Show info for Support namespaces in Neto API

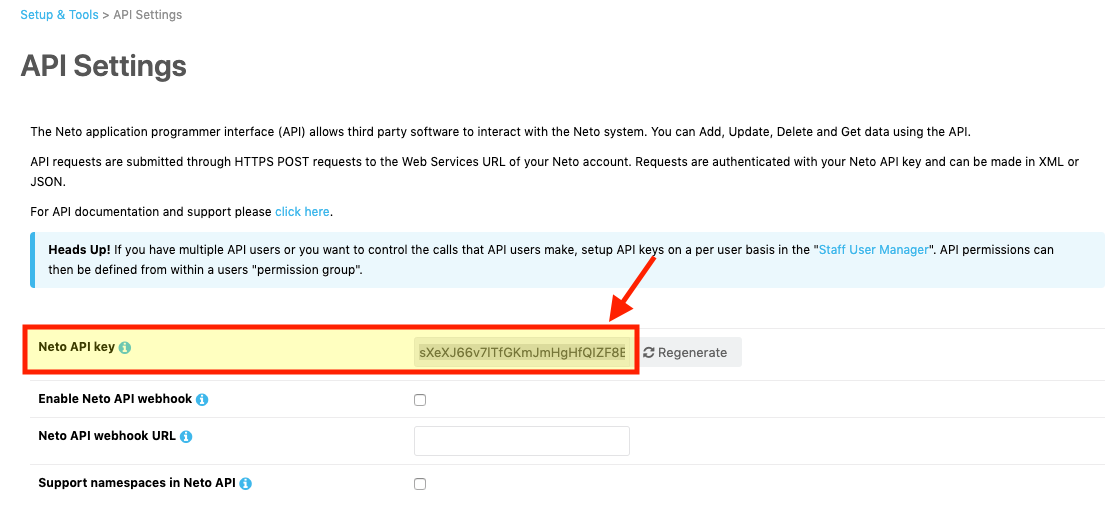coord(246,484)
